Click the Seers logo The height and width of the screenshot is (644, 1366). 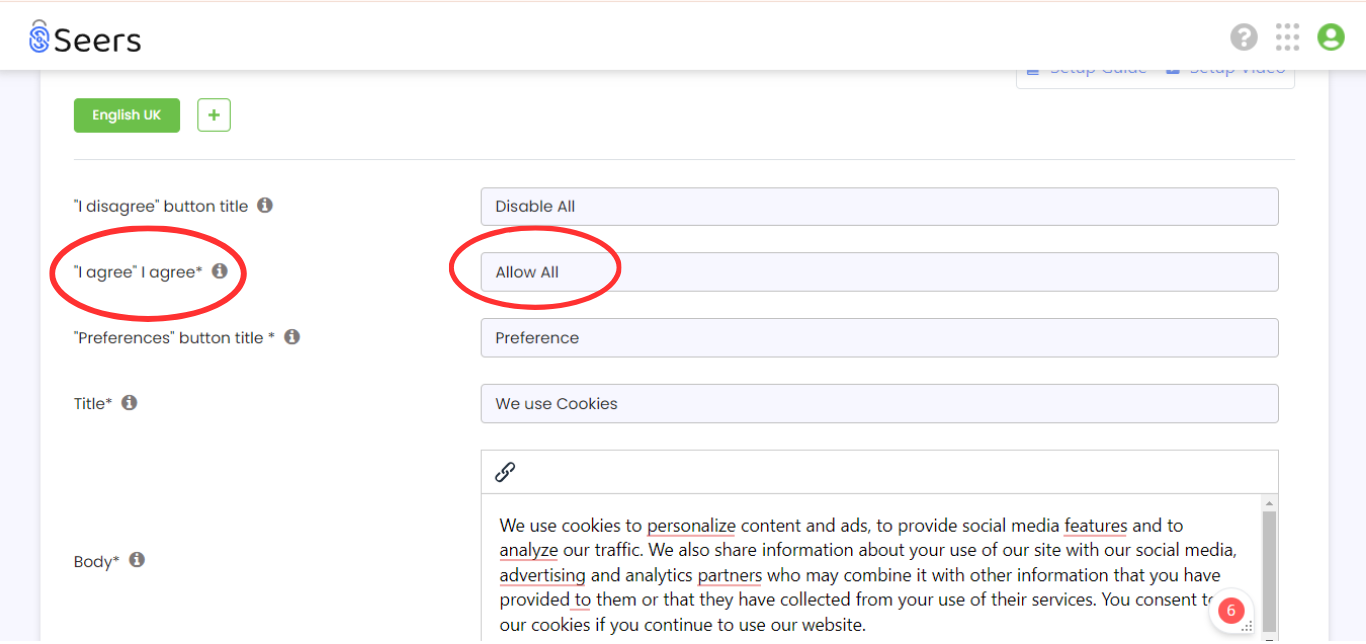85,38
